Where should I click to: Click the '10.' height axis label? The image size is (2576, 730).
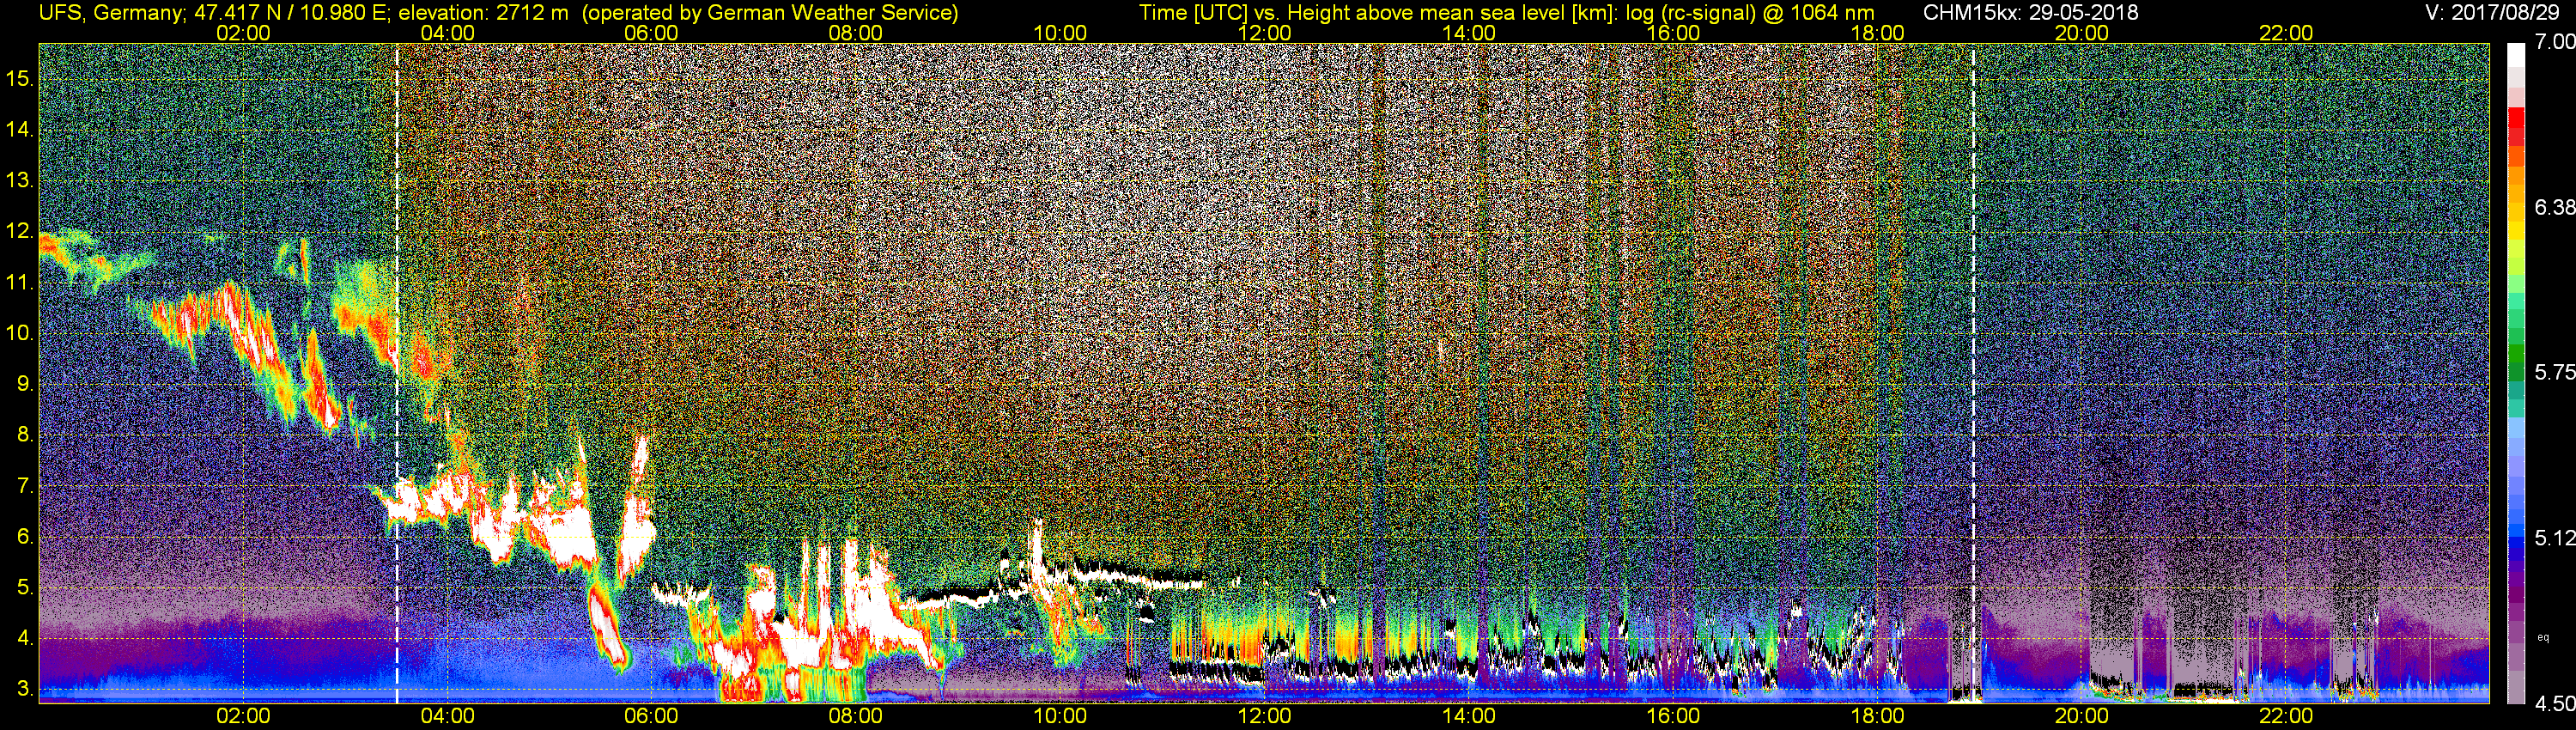point(21,333)
